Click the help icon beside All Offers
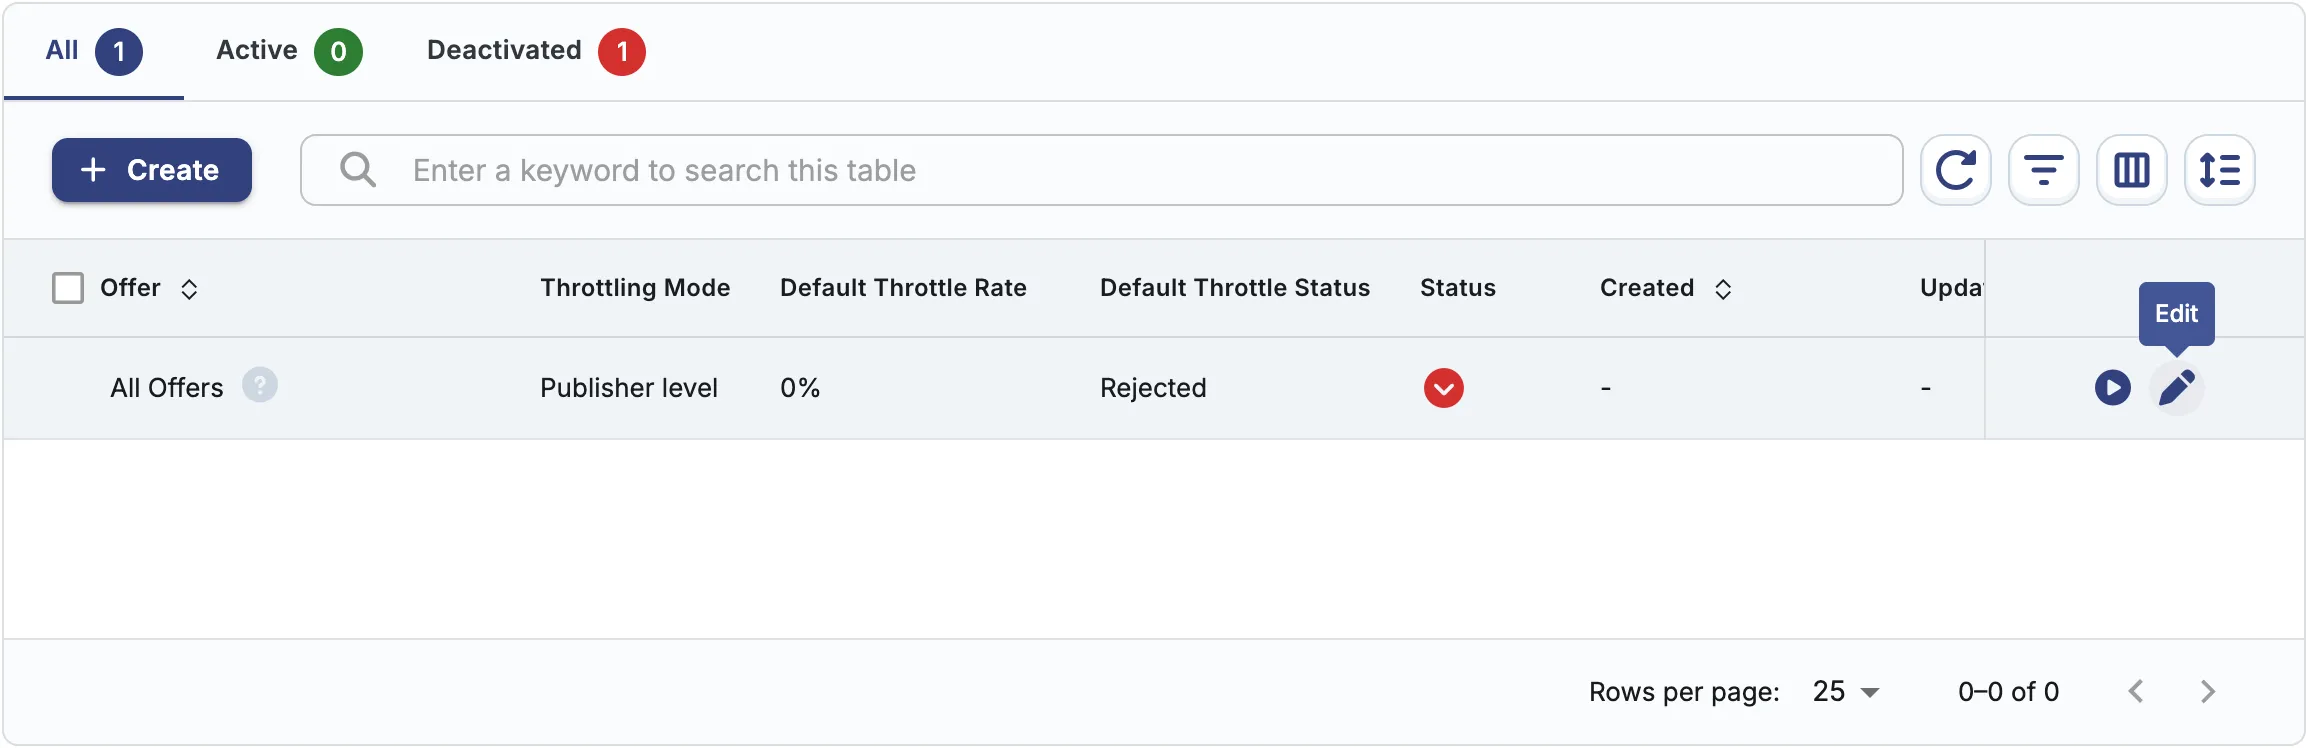Screen dimensions: 2306x748 click(x=260, y=385)
